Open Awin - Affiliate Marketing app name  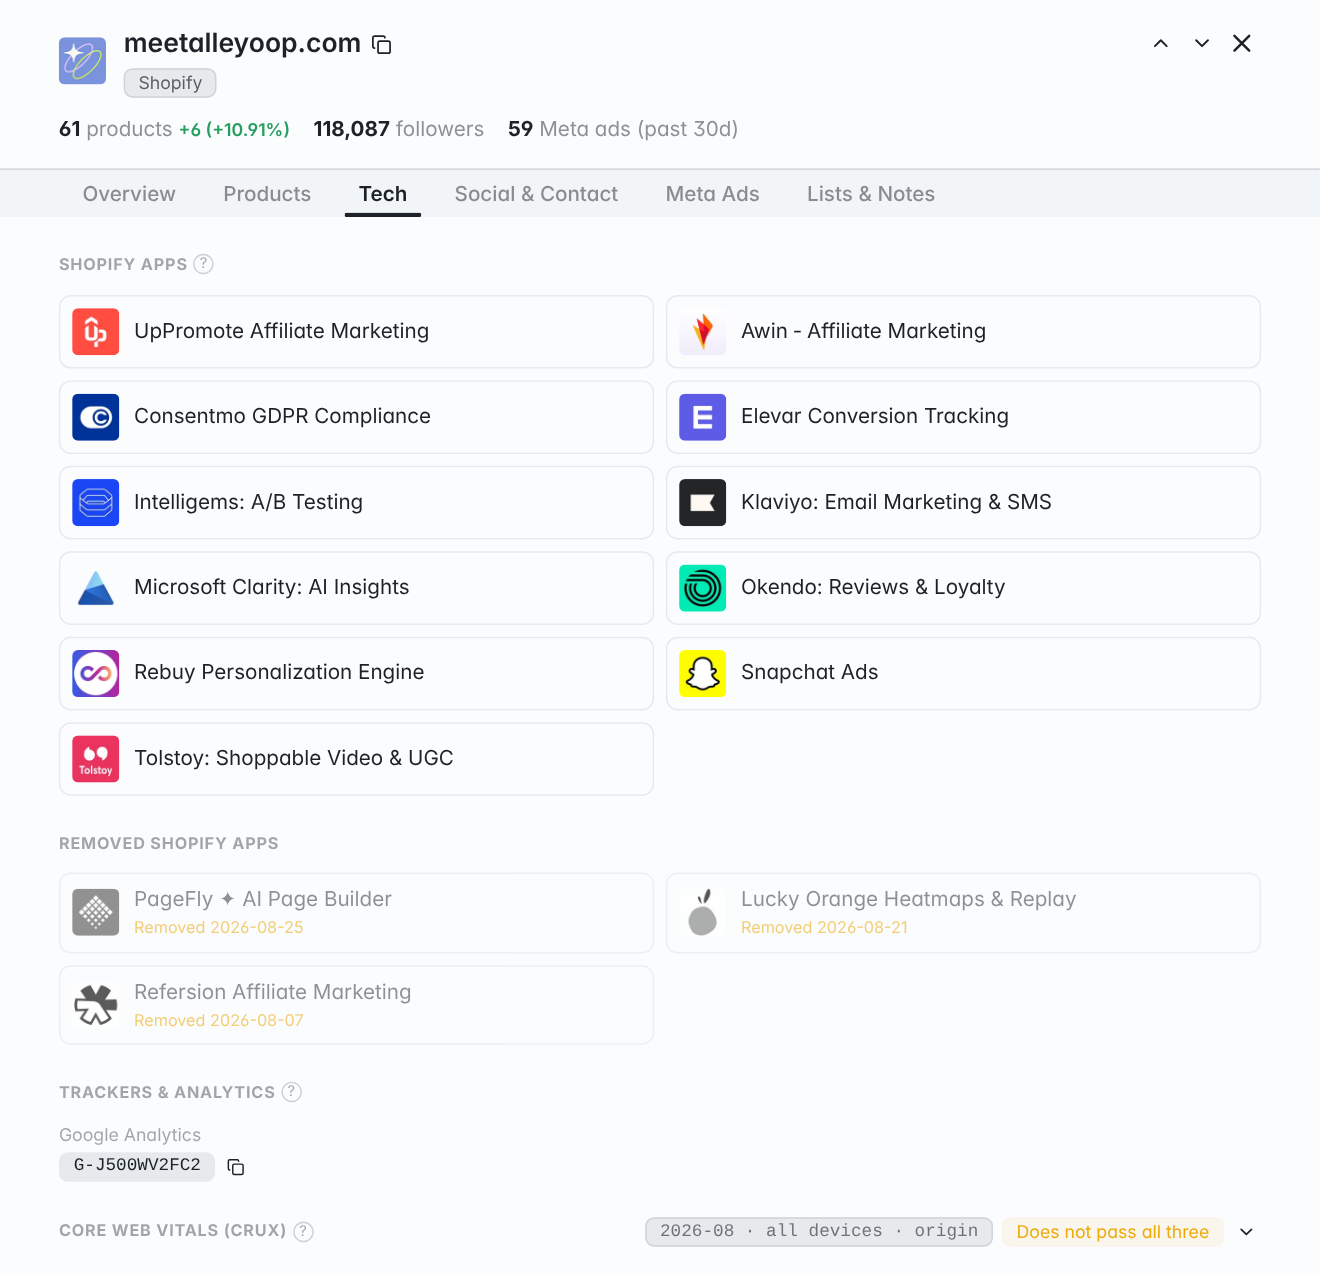click(x=864, y=331)
